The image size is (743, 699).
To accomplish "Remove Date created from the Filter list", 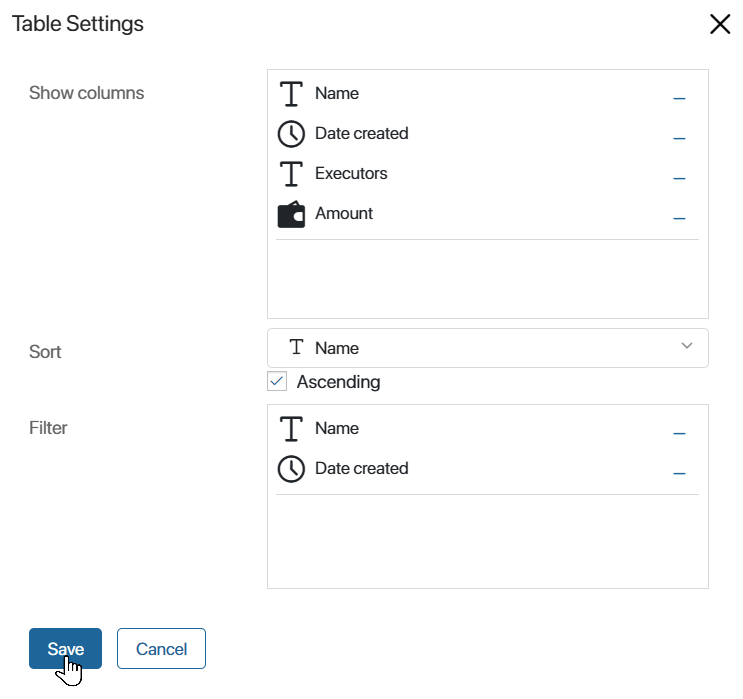I will coord(679,473).
